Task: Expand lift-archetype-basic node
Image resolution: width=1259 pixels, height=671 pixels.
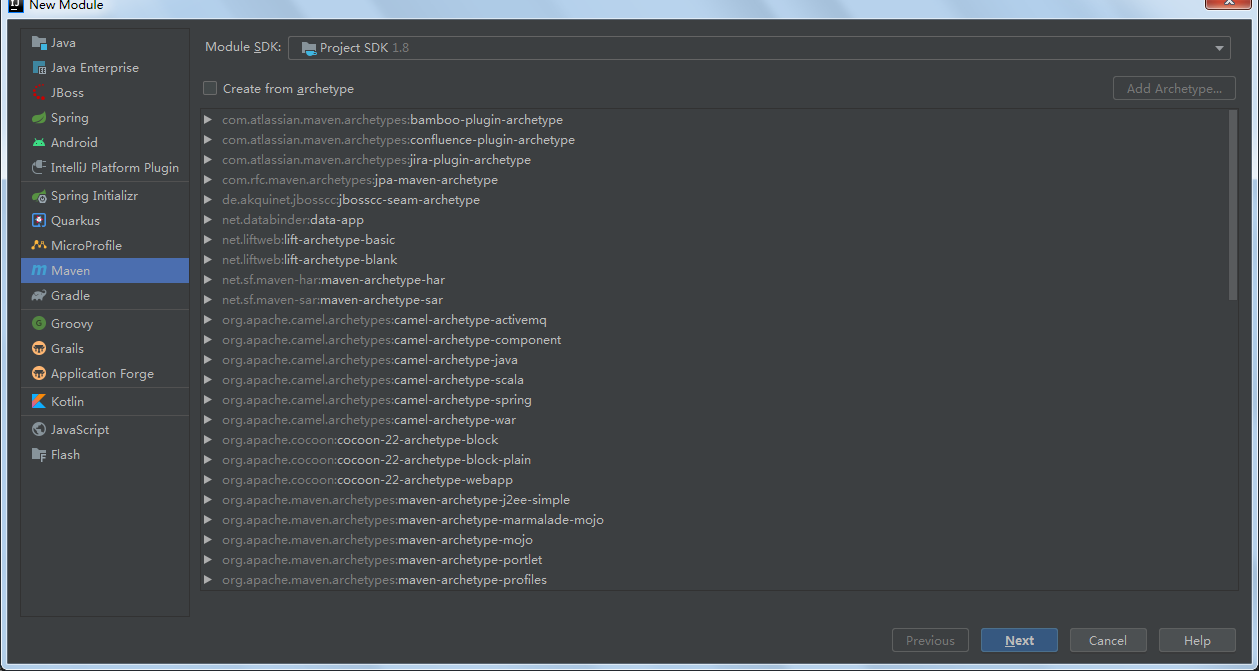Action: point(208,240)
